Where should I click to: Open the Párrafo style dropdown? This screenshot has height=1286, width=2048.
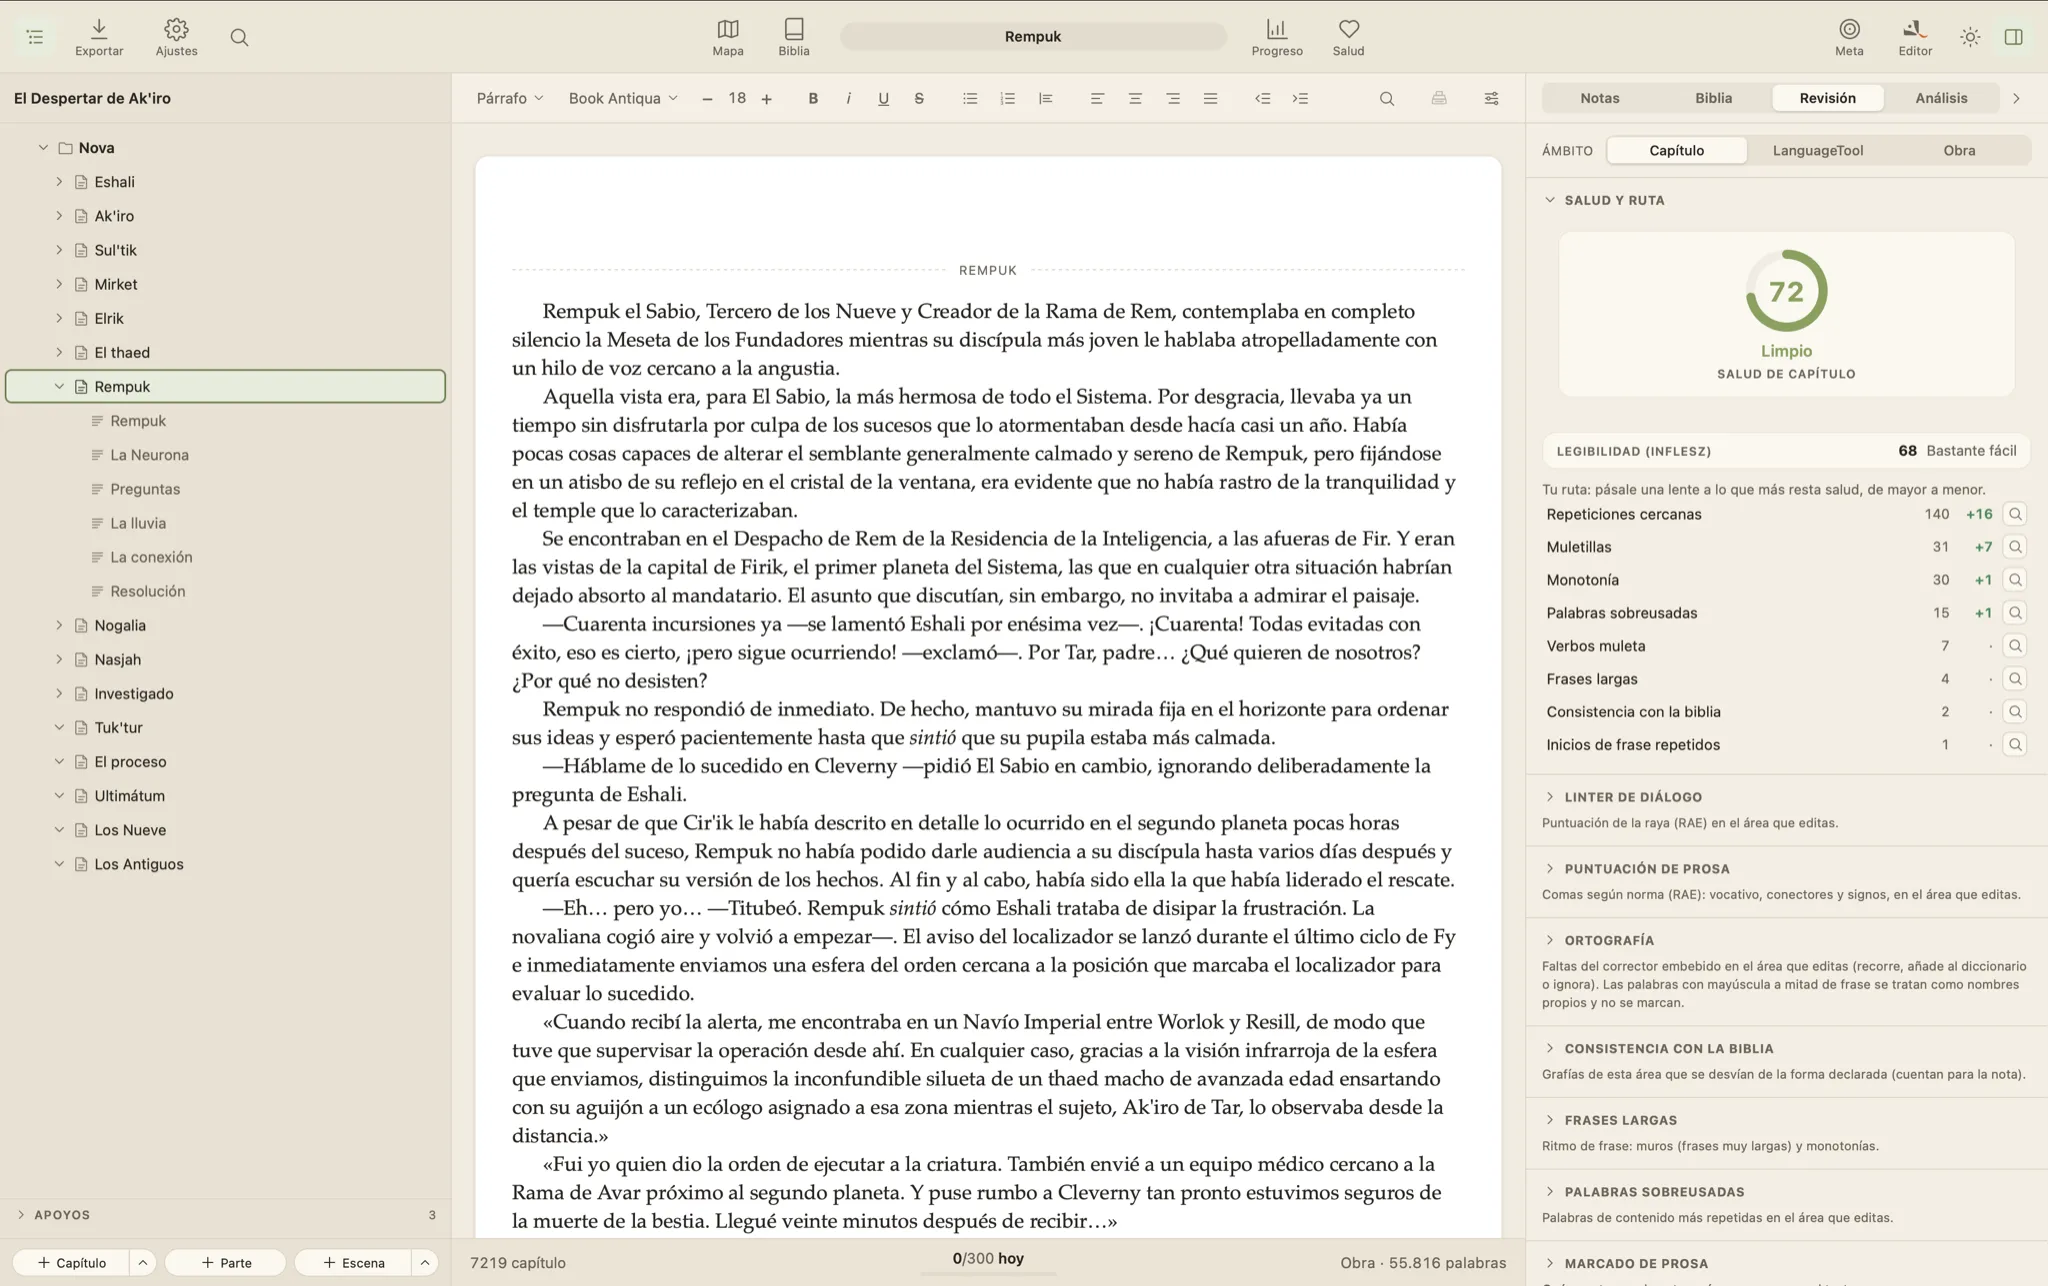pyautogui.click(x=510, y=98)
